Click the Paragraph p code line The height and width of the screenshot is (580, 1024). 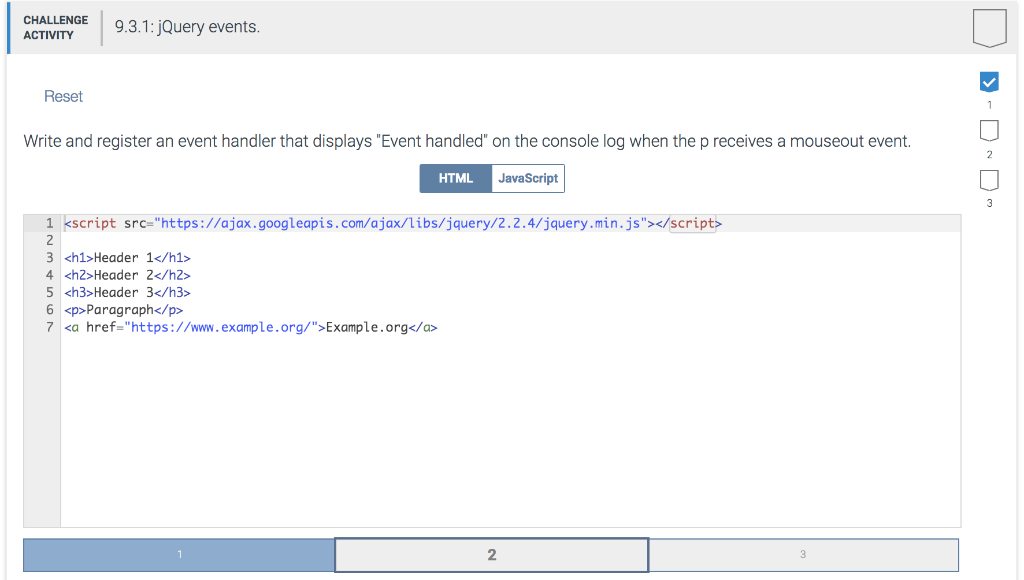click(123, 310)
